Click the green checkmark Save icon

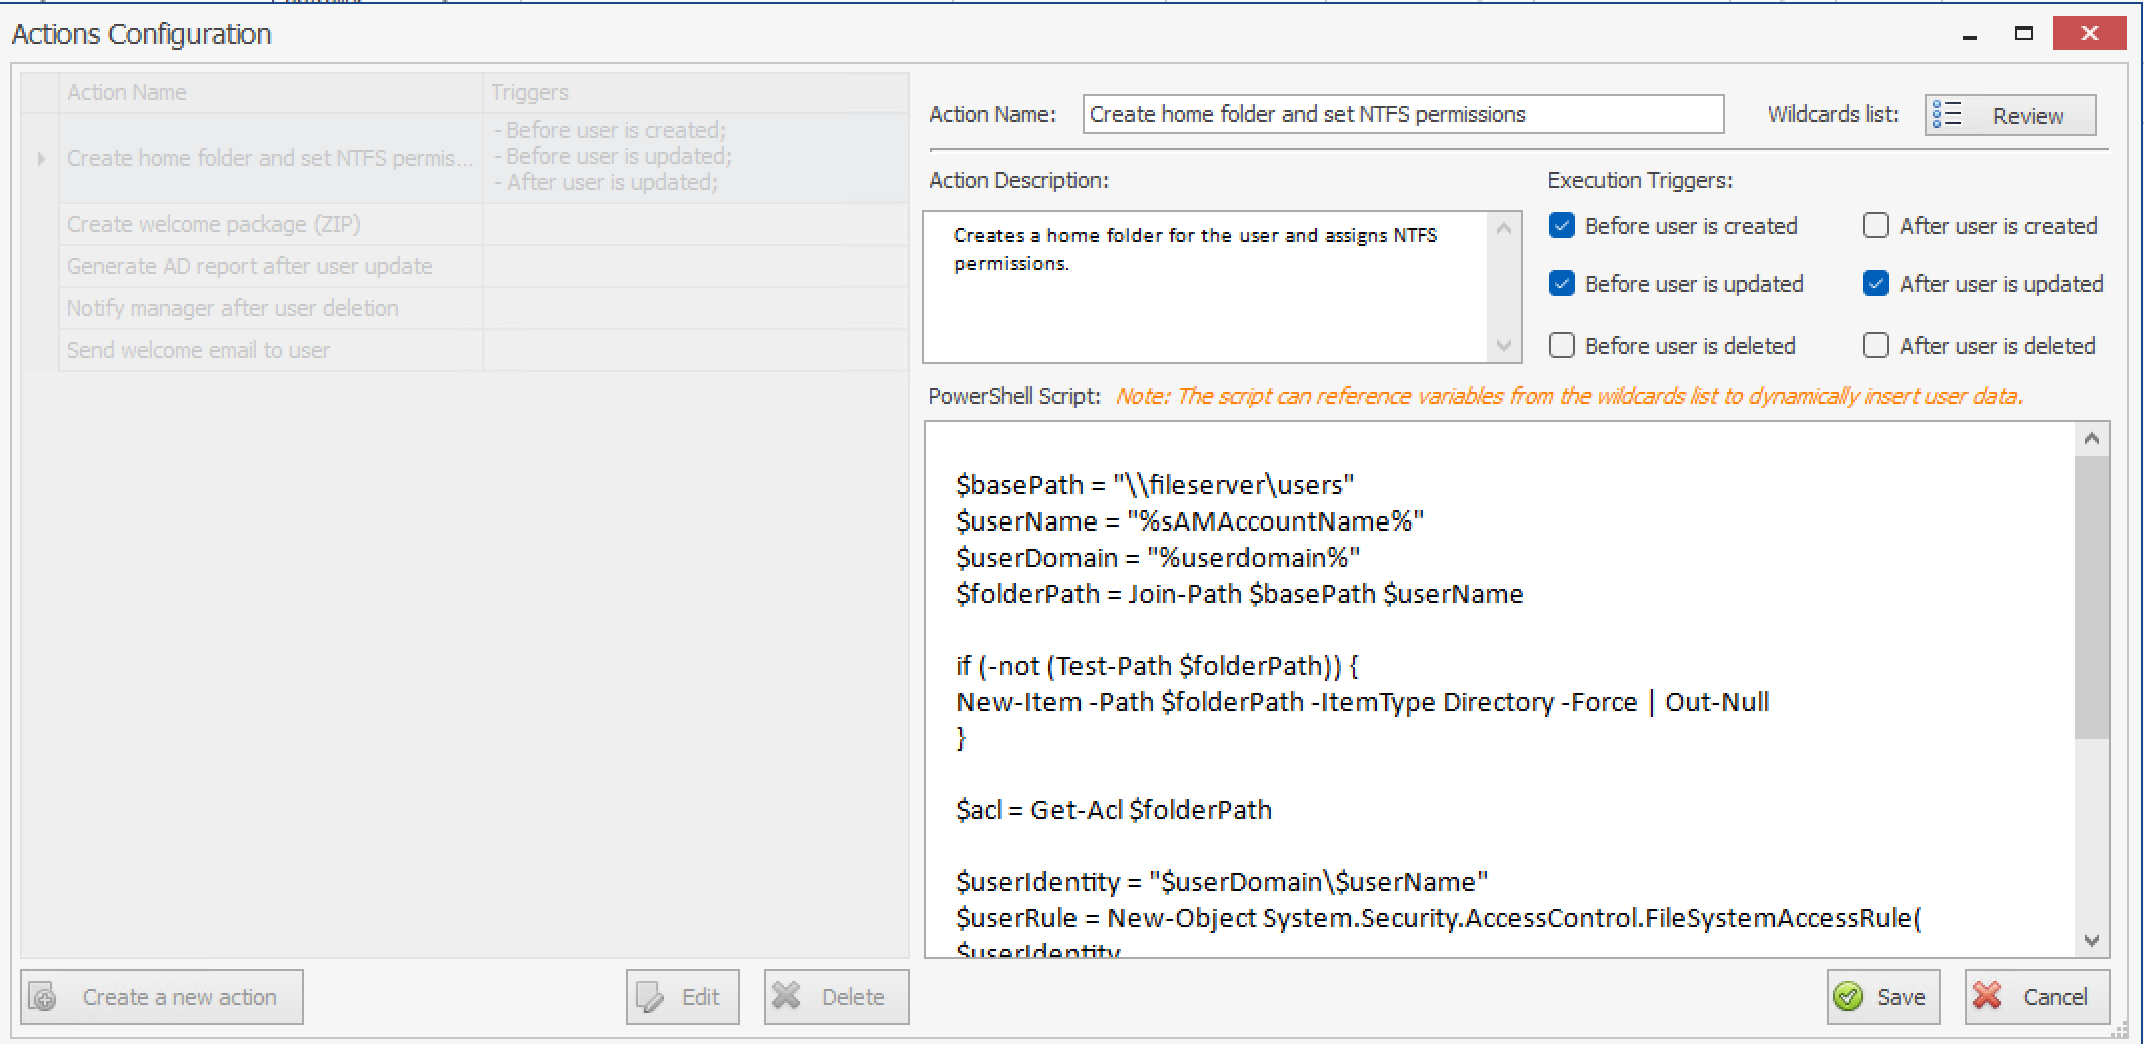tap(1849, 997)
